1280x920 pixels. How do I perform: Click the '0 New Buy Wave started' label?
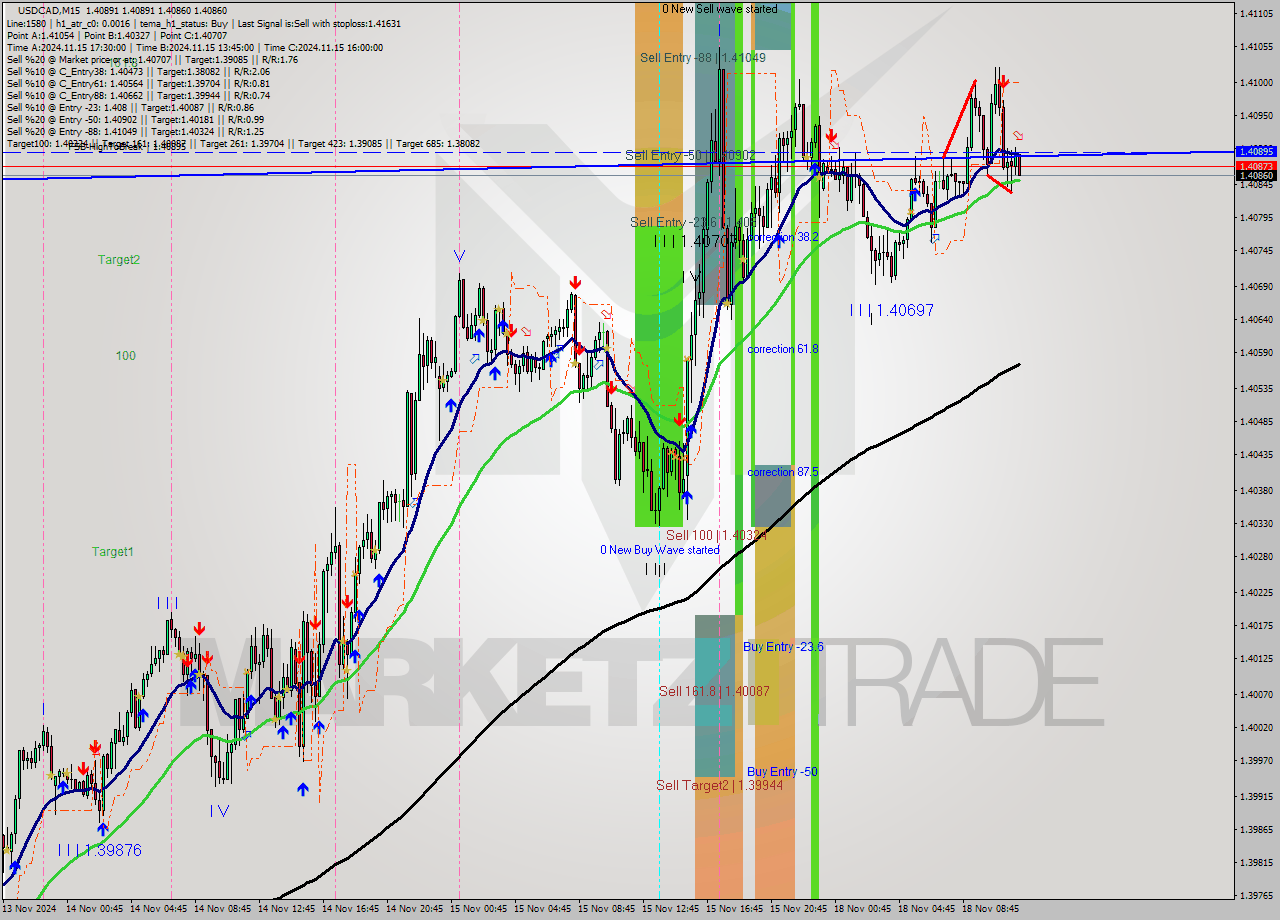[x=659, y=550]
